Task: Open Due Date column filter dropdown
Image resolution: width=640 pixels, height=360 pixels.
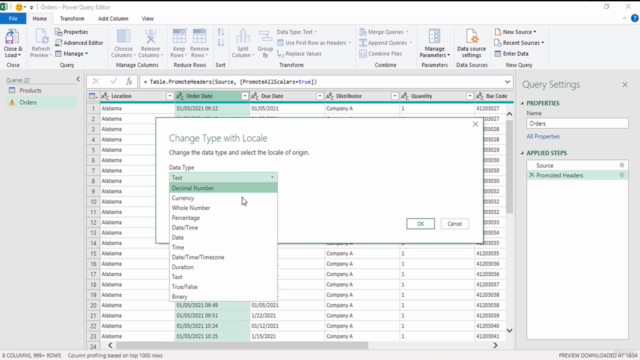Action: [x=320, y=96]
